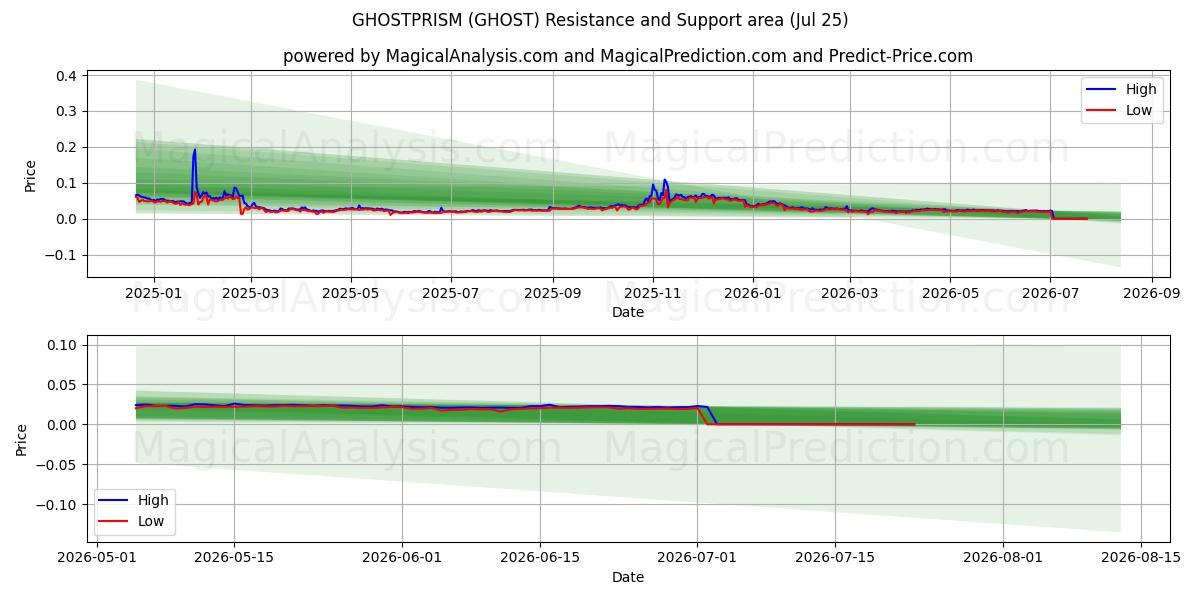Click the bottom chart 'Date' axis label
1200x600 pixels.
628,577
